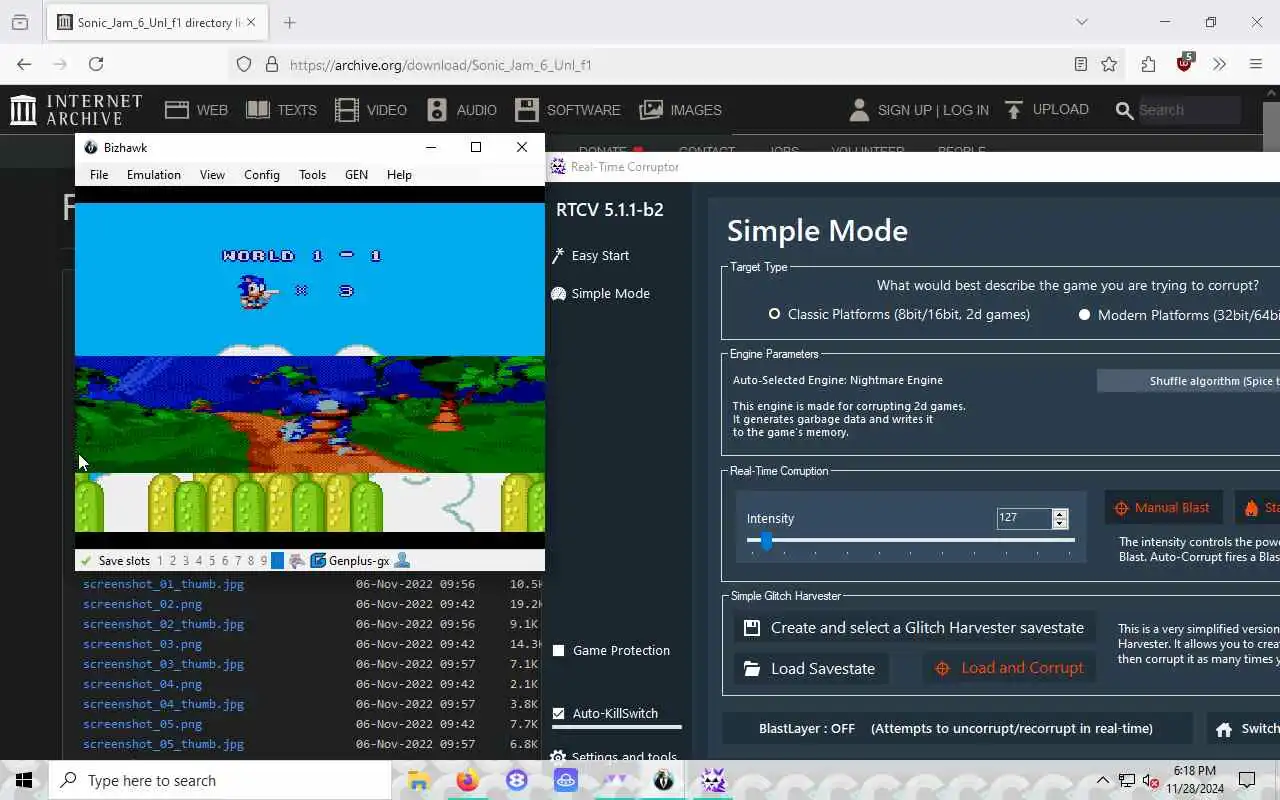Click the Firefox address bar URL
Viewport: 1280px width, 800px height.
click(441, 65)
